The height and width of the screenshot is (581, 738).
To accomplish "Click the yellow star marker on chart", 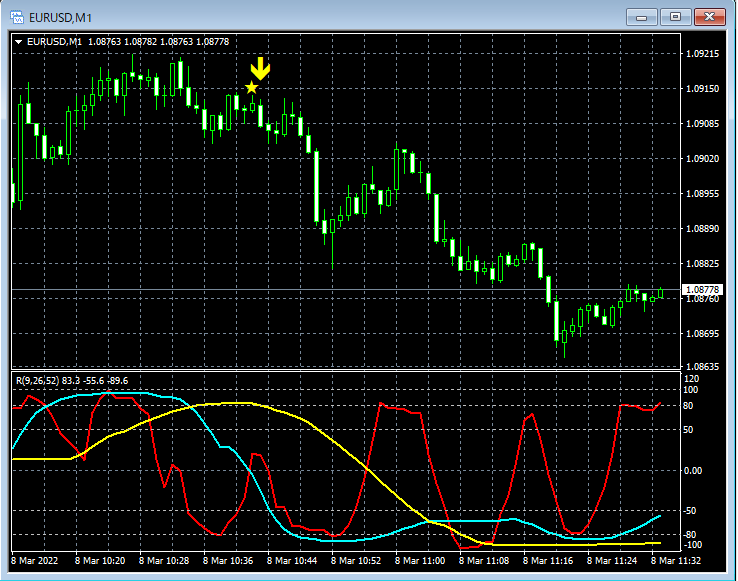I will (252, 88).
